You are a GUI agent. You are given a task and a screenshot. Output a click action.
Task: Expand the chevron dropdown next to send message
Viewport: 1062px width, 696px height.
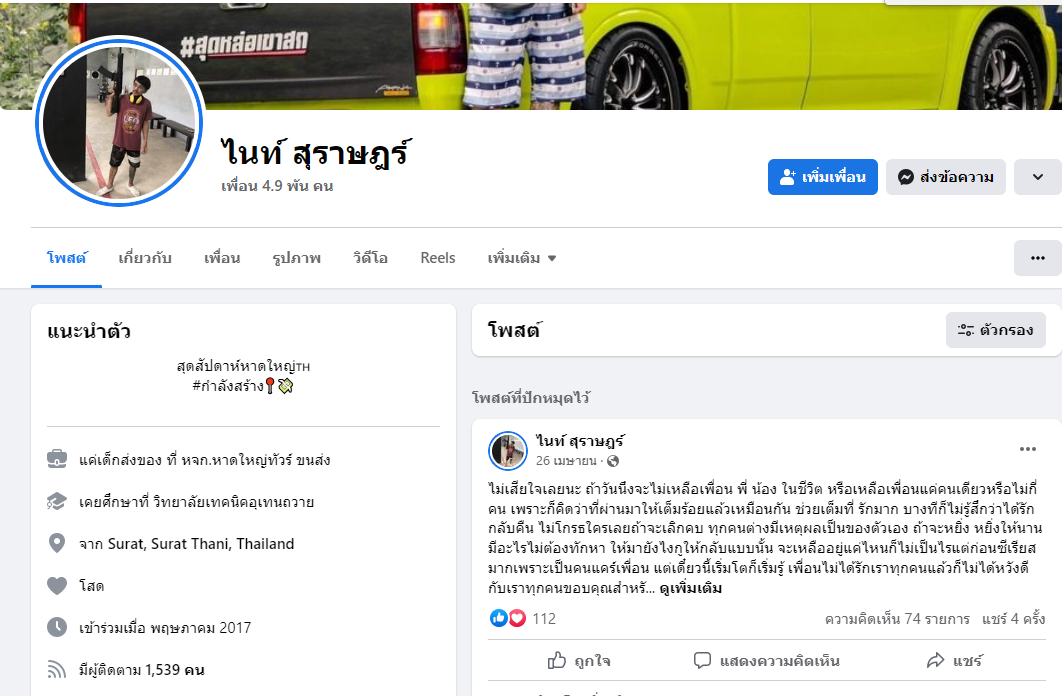pyautogui.click(x=1038, y=177)
